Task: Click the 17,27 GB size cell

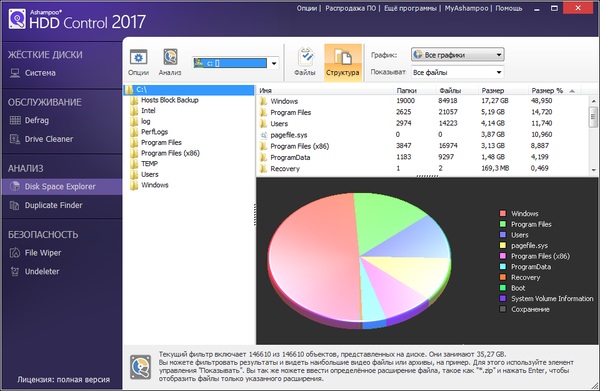Action: tap(495, 101)
